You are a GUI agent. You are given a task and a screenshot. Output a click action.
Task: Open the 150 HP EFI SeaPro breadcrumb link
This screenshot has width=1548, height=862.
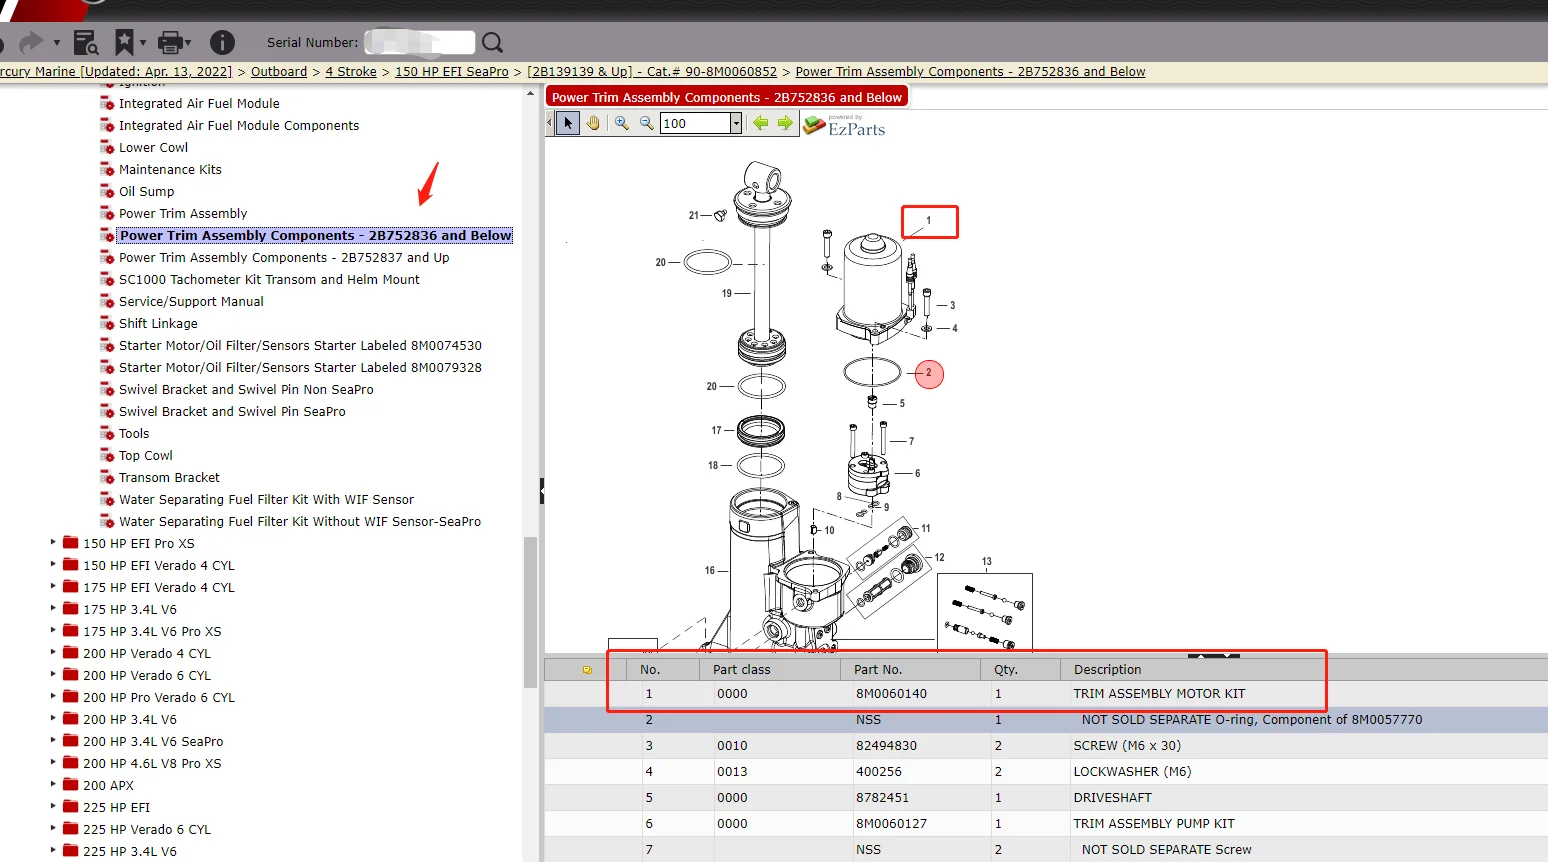tap(452, 72)
